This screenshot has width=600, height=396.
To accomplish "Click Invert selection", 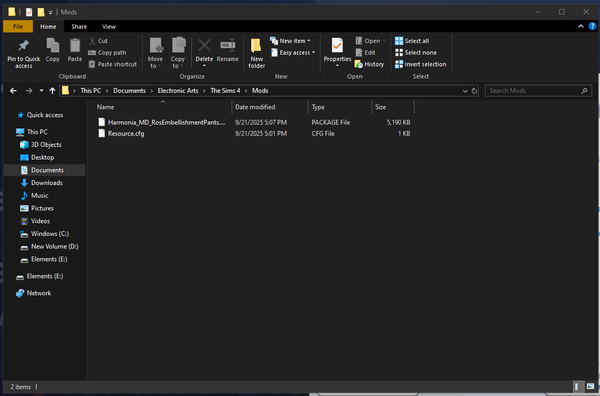I will 420,64.
